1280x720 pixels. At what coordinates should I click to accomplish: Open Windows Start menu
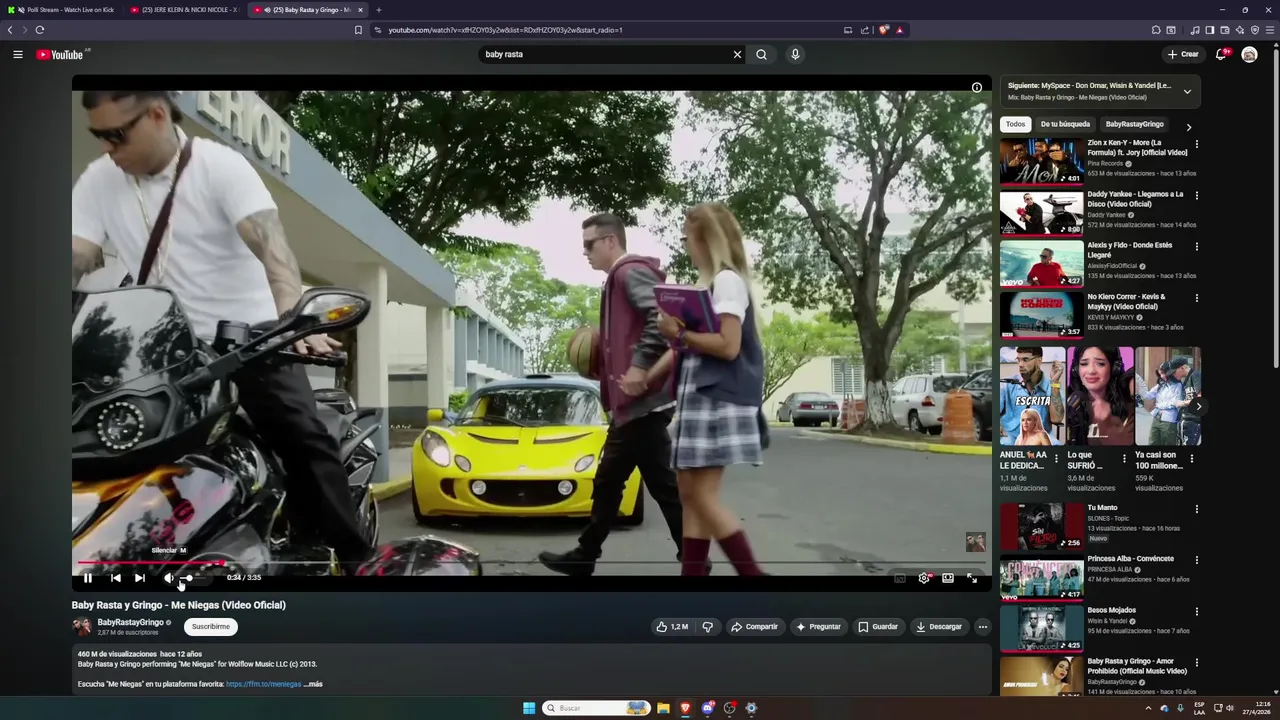click(x=529, y=708)
